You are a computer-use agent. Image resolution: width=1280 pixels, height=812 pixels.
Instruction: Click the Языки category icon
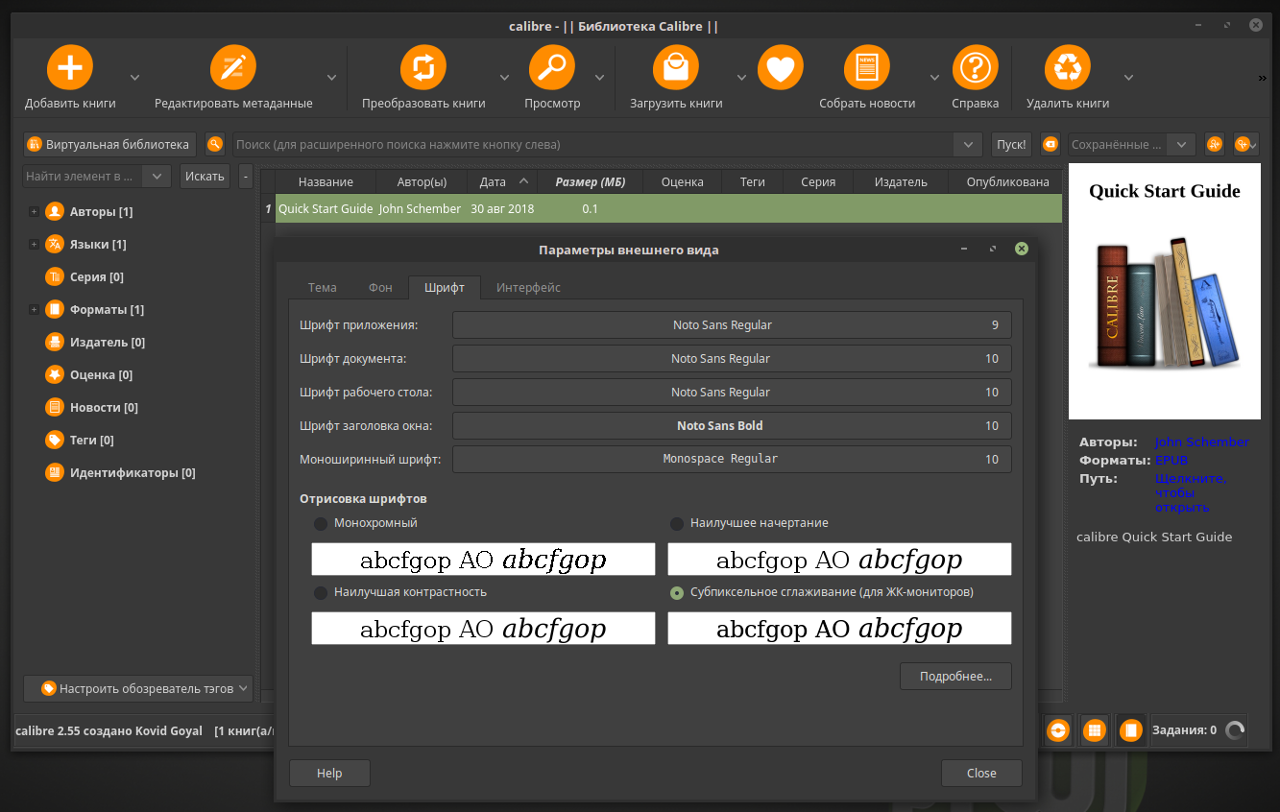[54, 244]
